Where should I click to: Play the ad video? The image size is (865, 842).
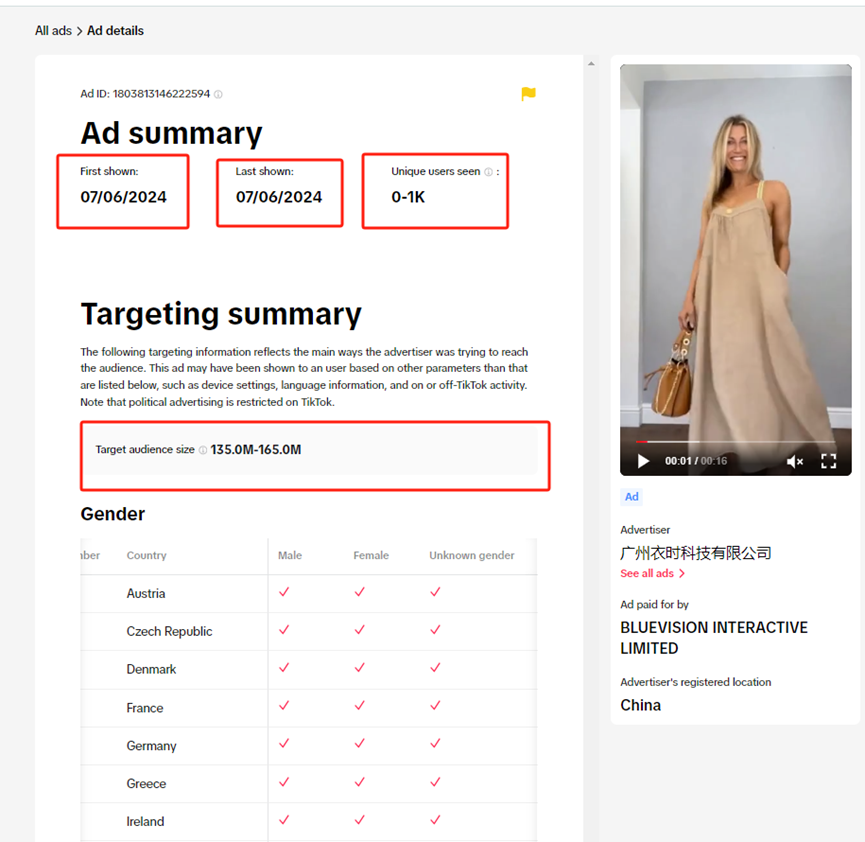tap(643, 461)
